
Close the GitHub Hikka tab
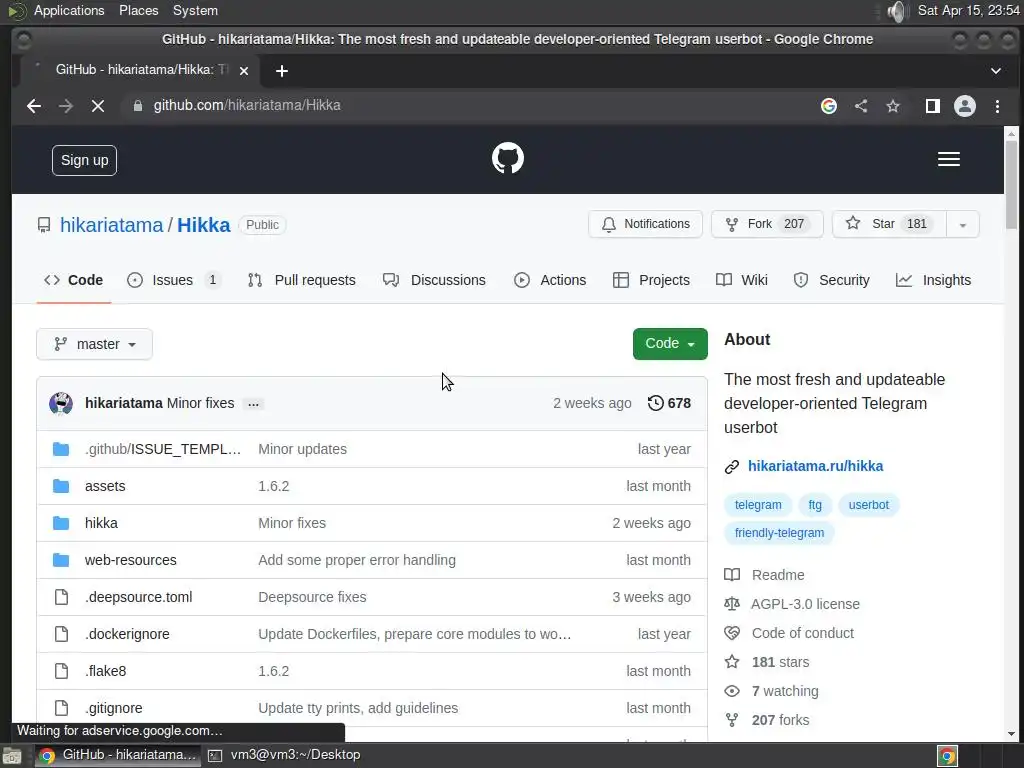point(244,71)
